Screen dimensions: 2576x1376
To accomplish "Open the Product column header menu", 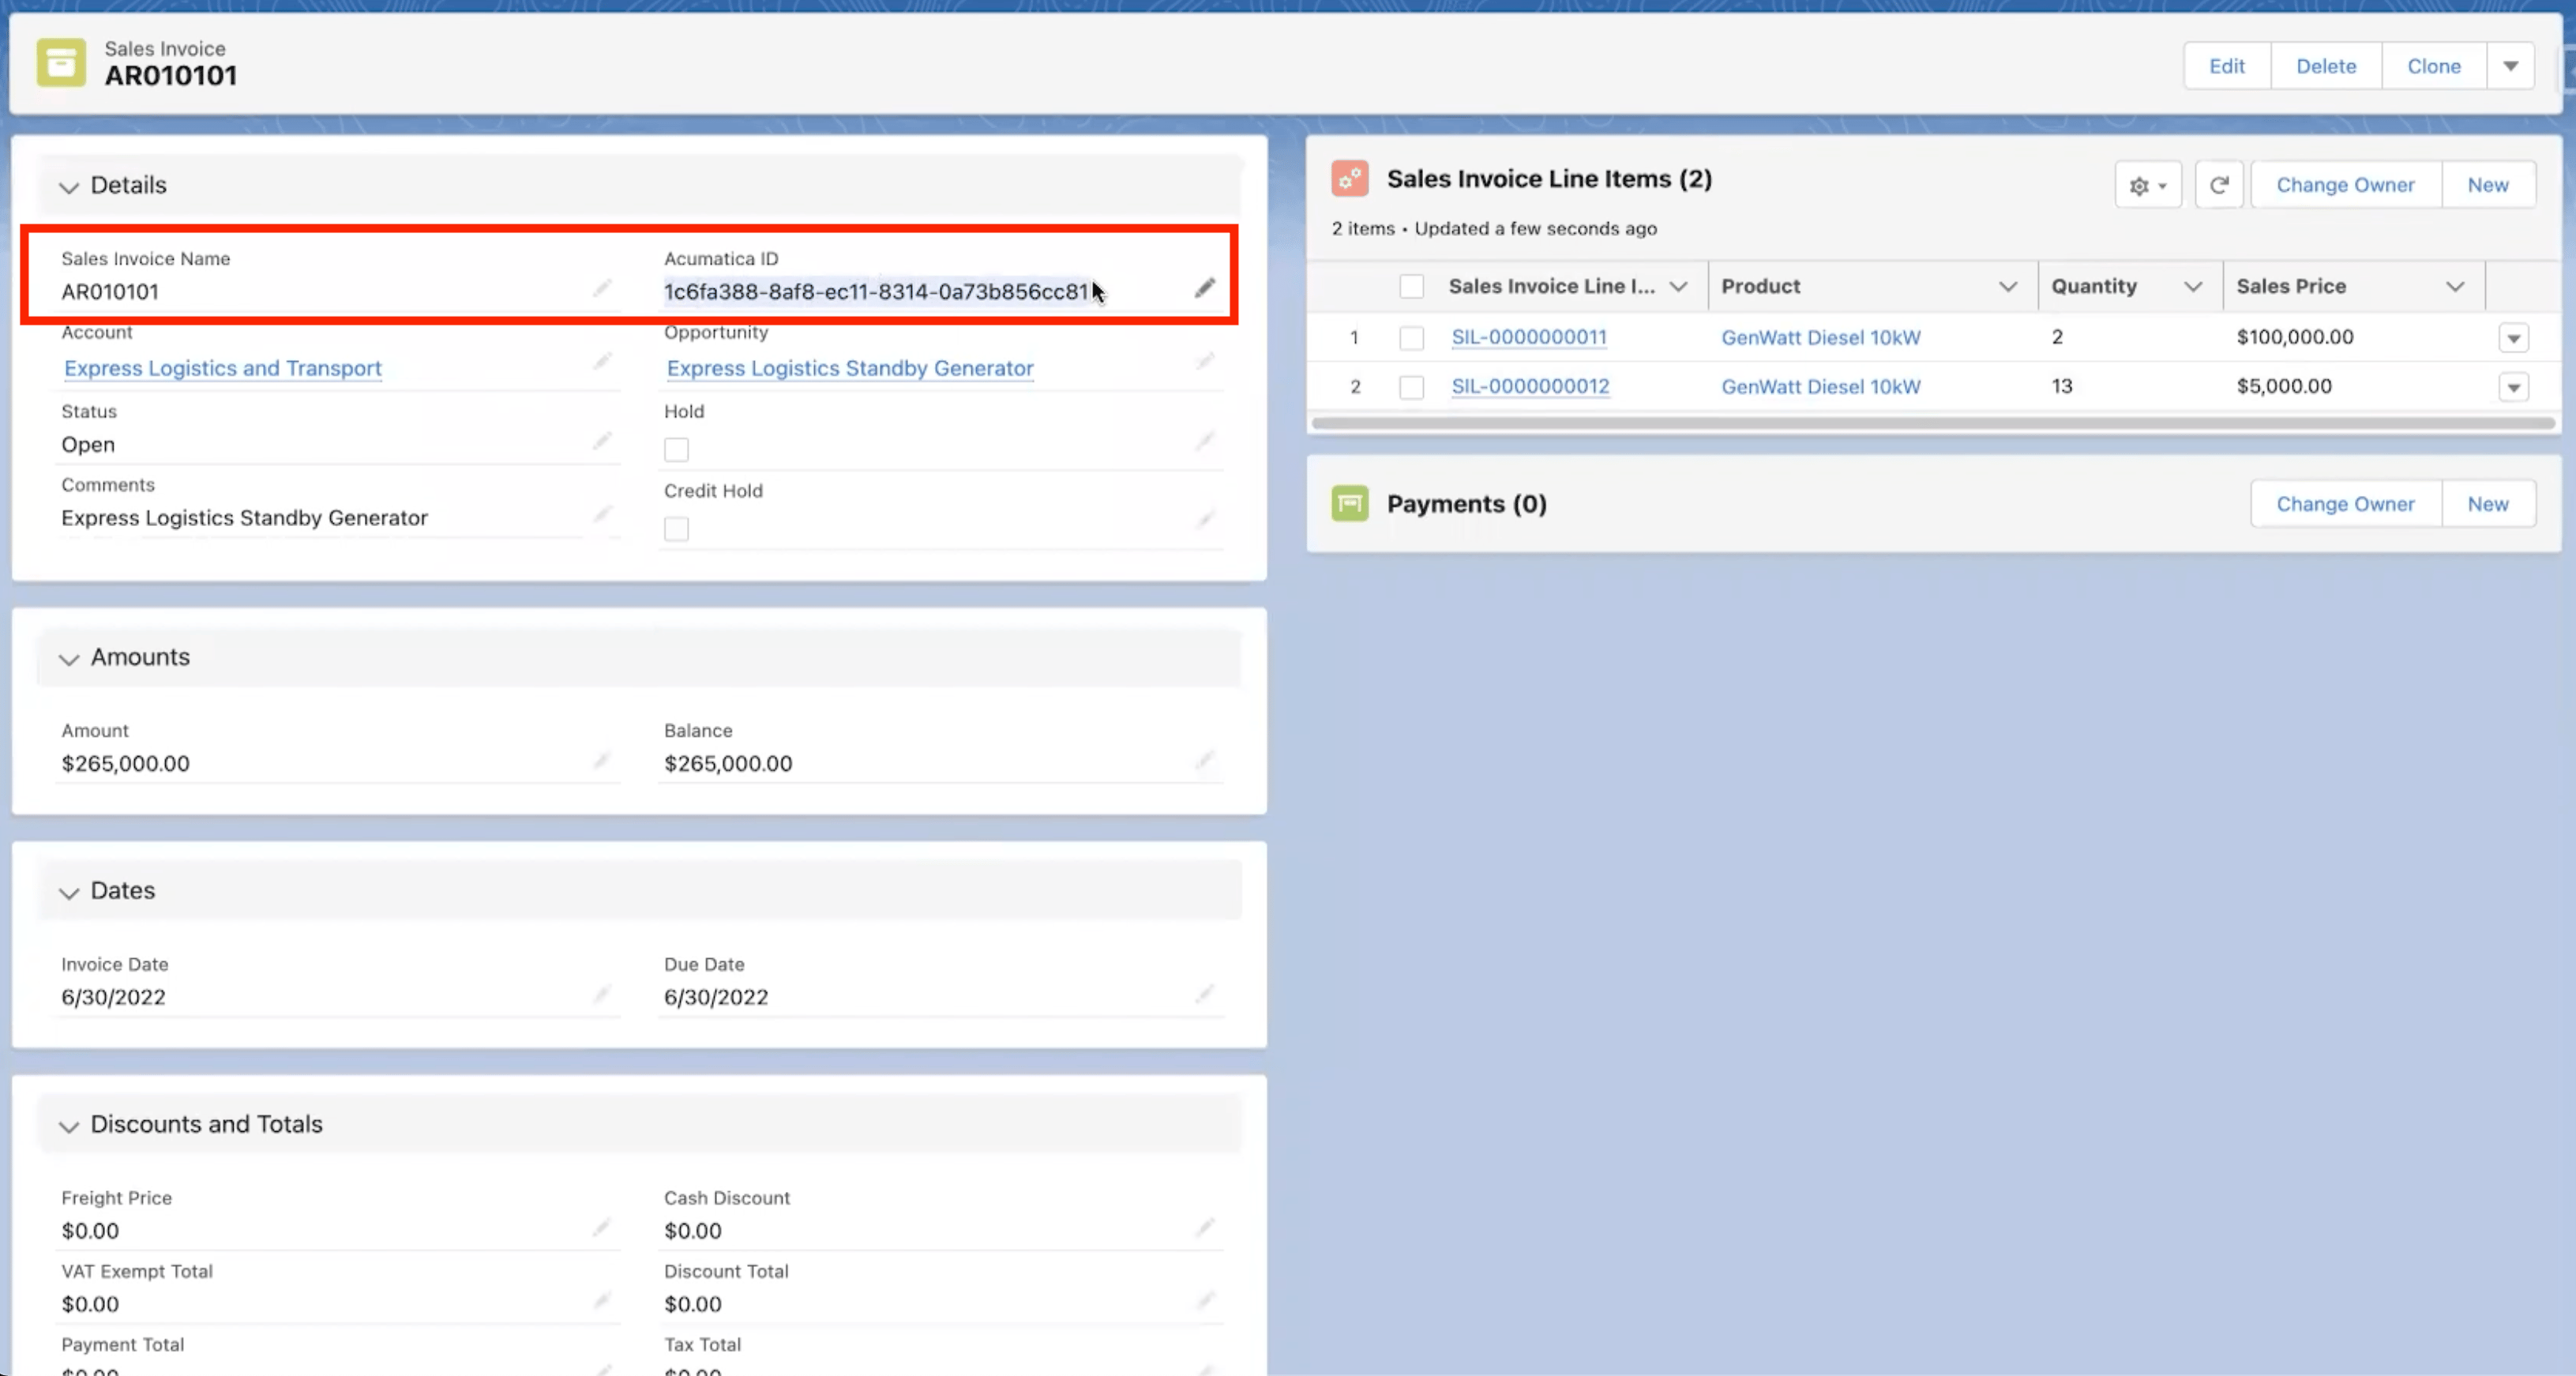I will [x=2007, y=287].
